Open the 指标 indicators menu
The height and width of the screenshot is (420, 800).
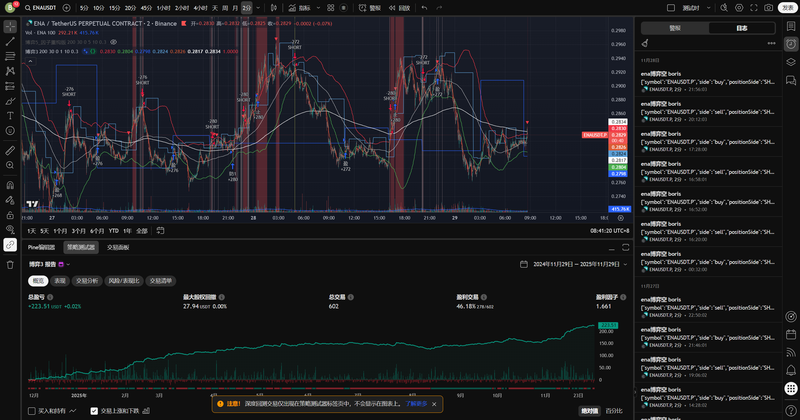tap(292, 7)
